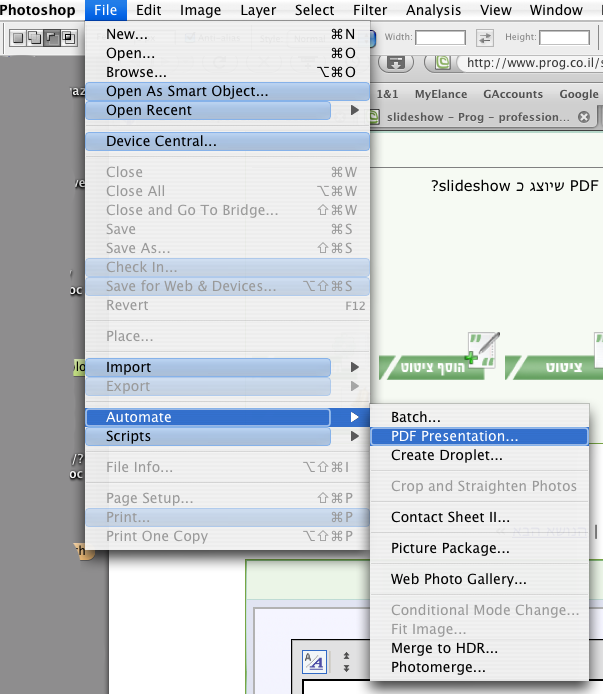
Task: Open the 1&1 bookmark
Action: click(x=387, y=94)
